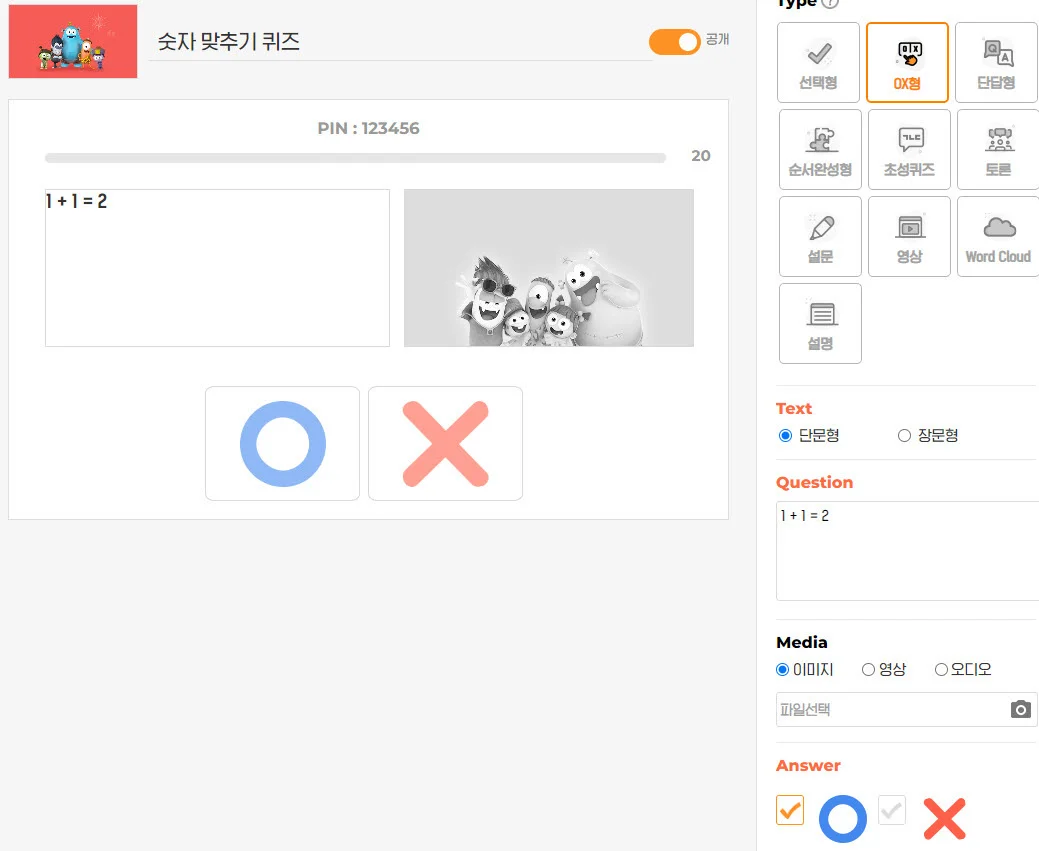The height and width of the screenshot is (851, 1039).
Task: Click the Question text area
Action: click(907, 551)
